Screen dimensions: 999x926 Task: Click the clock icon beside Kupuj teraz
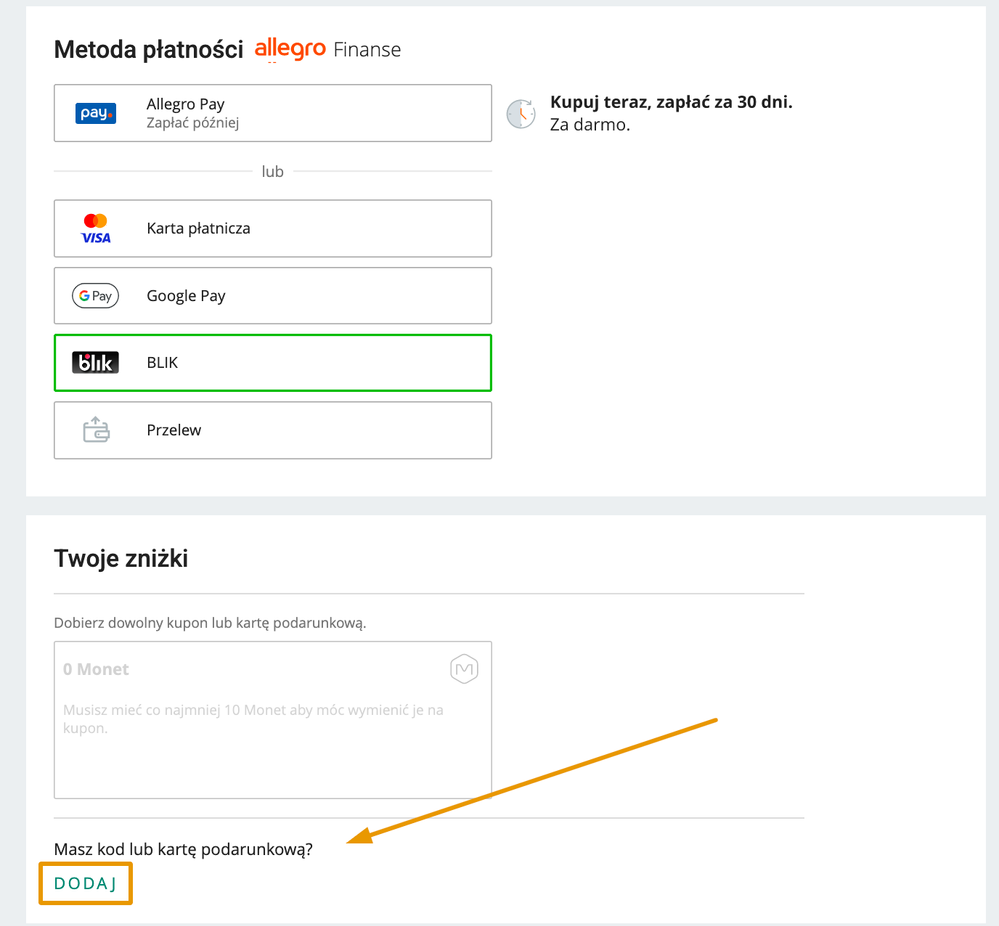coord(521,114)
